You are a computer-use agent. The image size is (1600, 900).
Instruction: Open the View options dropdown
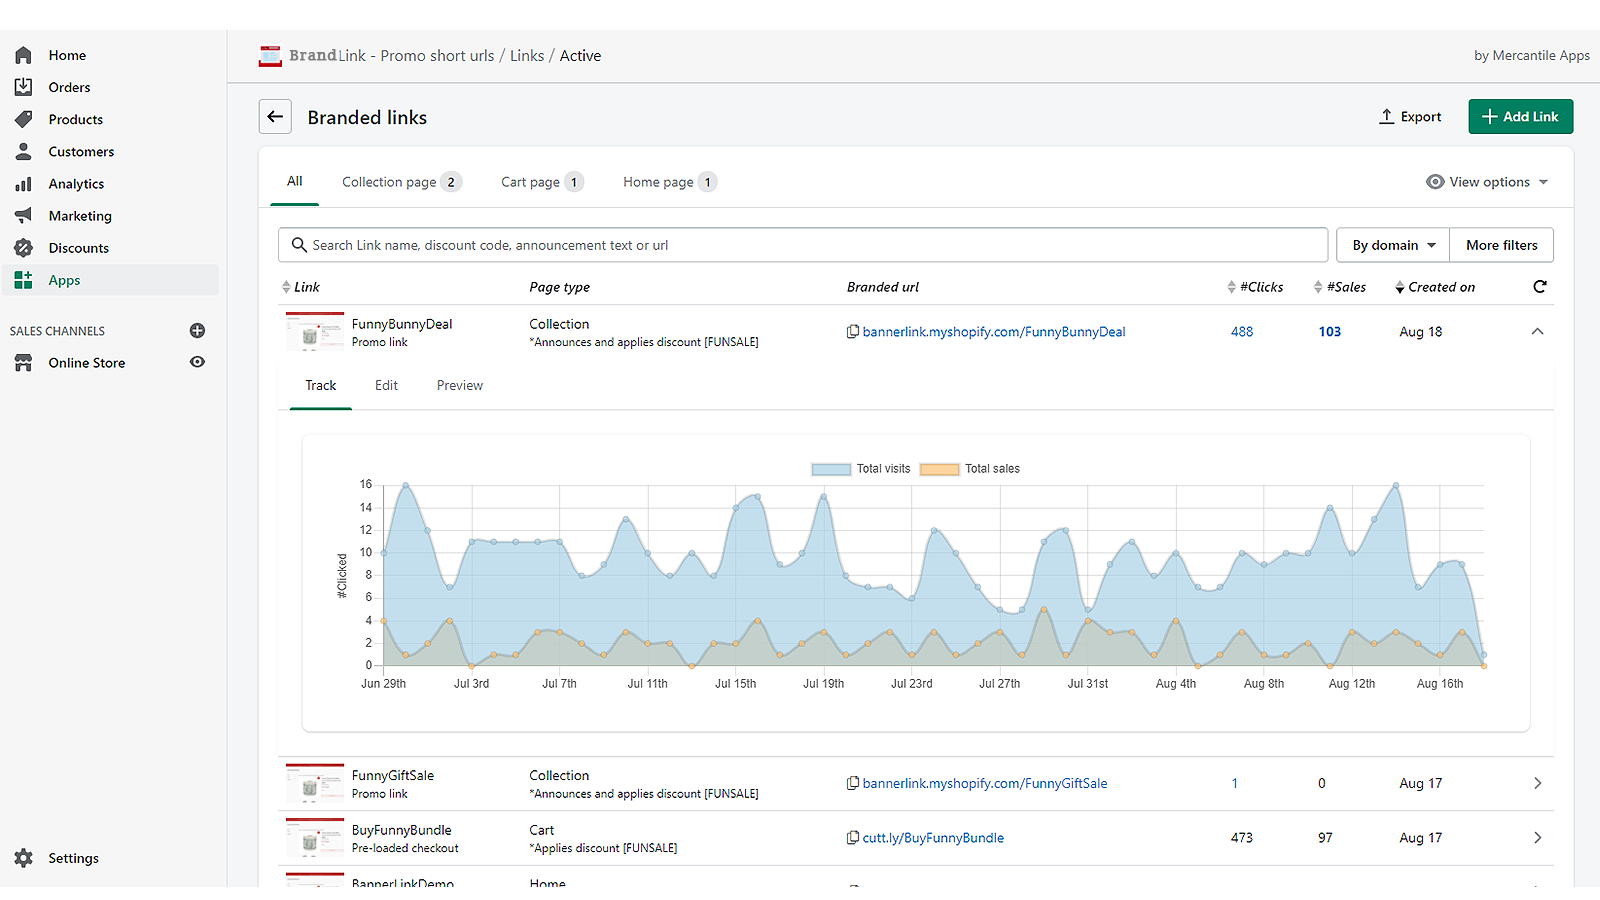(1487, 181)
